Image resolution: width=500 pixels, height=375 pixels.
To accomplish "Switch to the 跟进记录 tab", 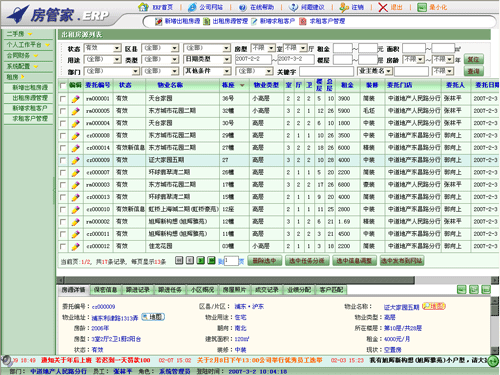I will click(137, 290).
